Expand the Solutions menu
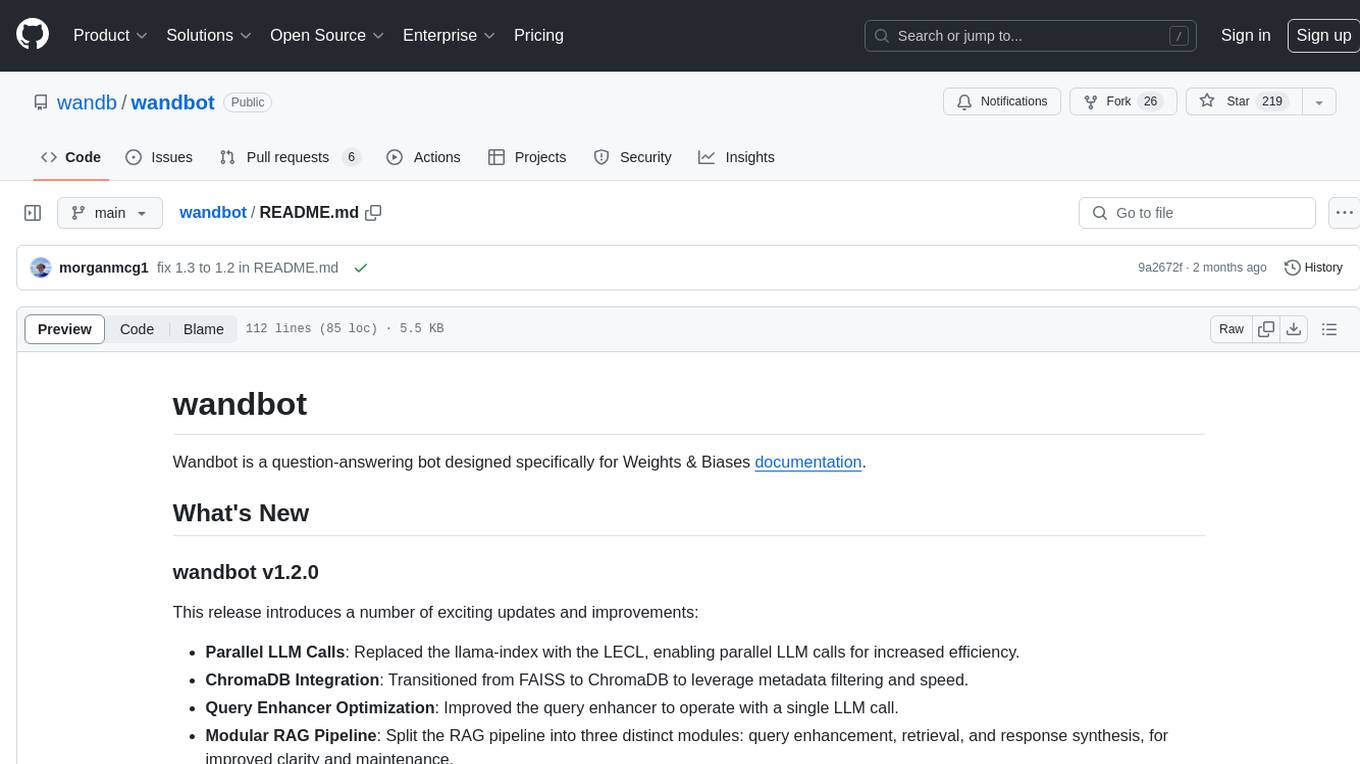The width and height of the screenshot is (1360, 764). pyautogui.click(x=209, y=35)
